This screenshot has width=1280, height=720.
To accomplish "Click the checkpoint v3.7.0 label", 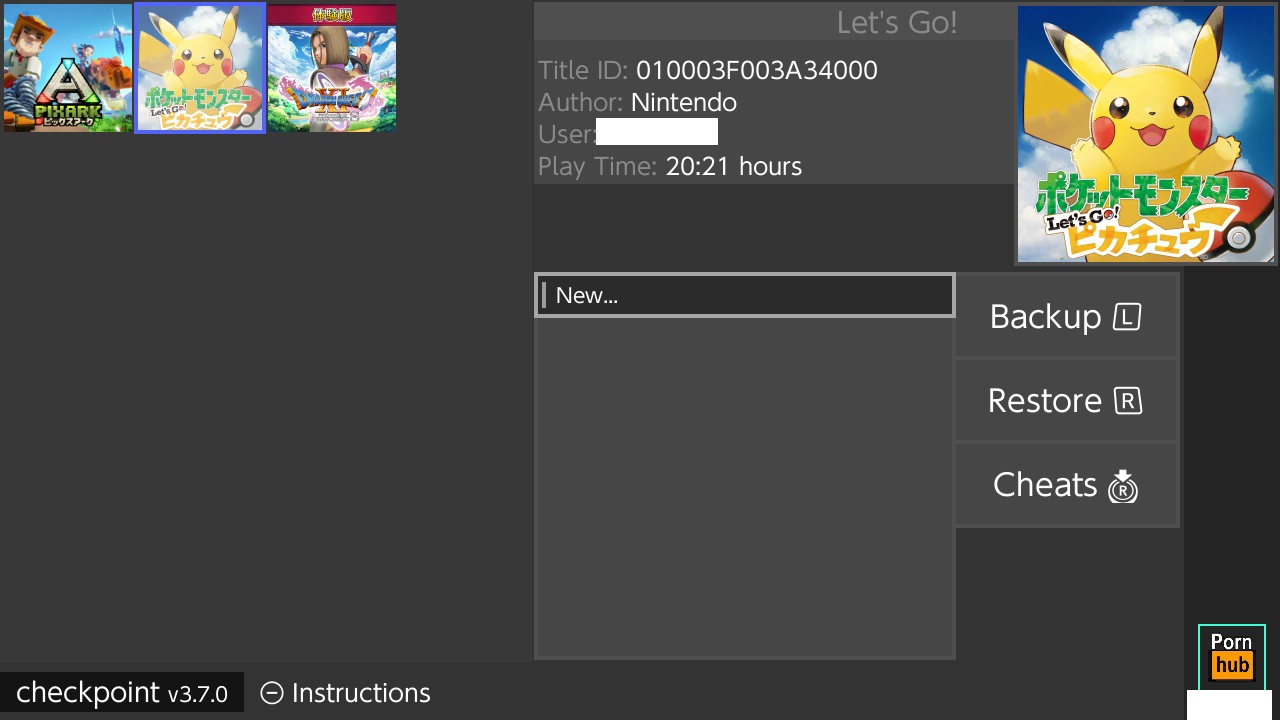I will point(122,692).
